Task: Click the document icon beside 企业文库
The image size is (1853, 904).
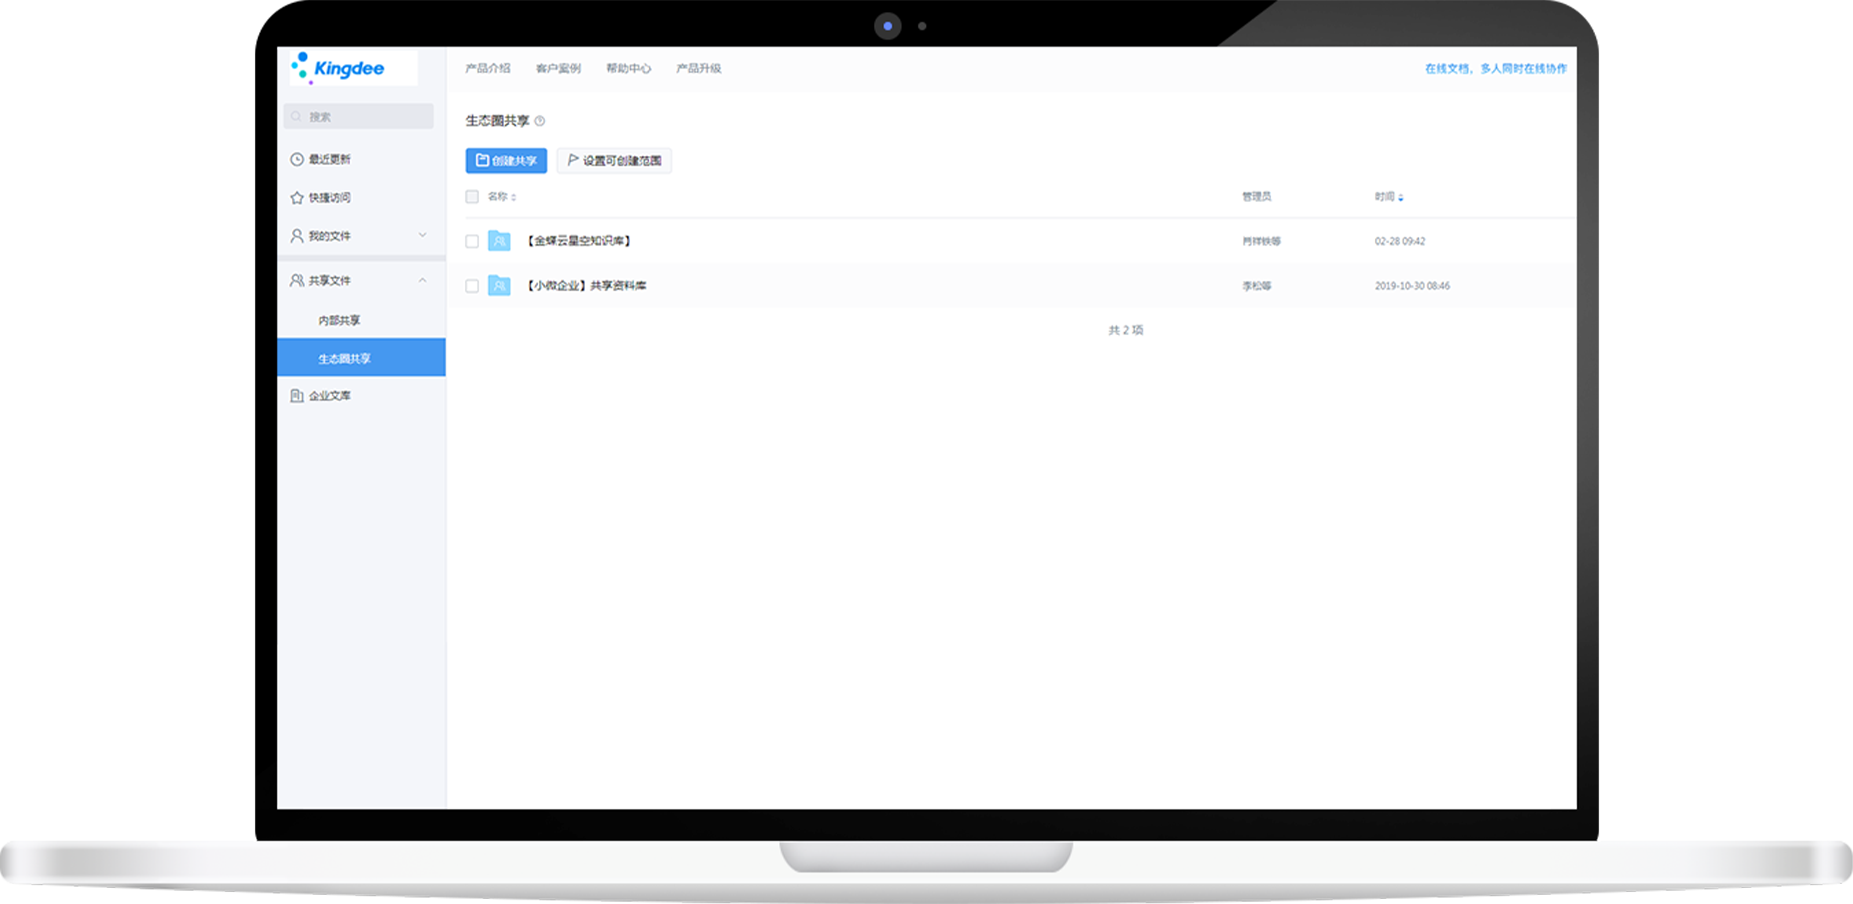Action: click(297, 396)
